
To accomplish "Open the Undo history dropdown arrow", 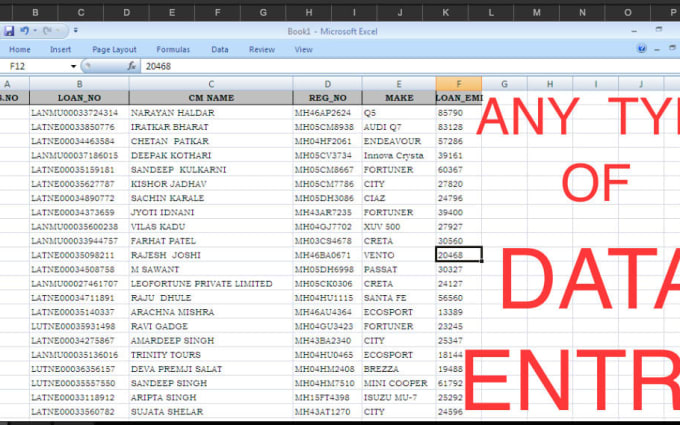I will pyautogui.click(x=35, y=31).
